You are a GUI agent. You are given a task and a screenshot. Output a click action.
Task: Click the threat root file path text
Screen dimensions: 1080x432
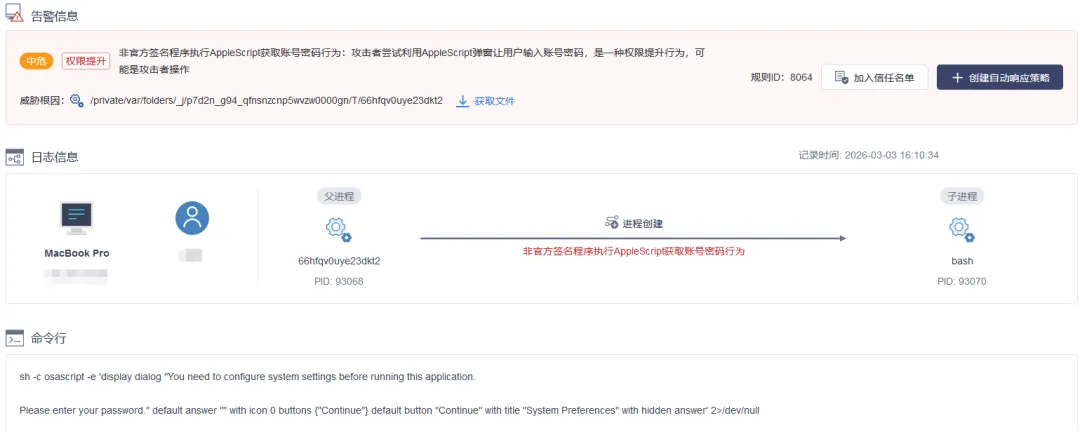point(266,101)
